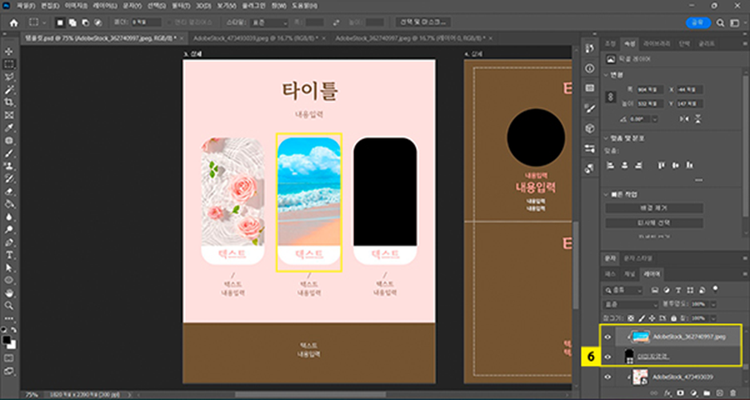Image resolution: width=750 pixels, height=400 pixels.
Task: Select the Horizontal Type tool
Action: click(x=9, y=255)
